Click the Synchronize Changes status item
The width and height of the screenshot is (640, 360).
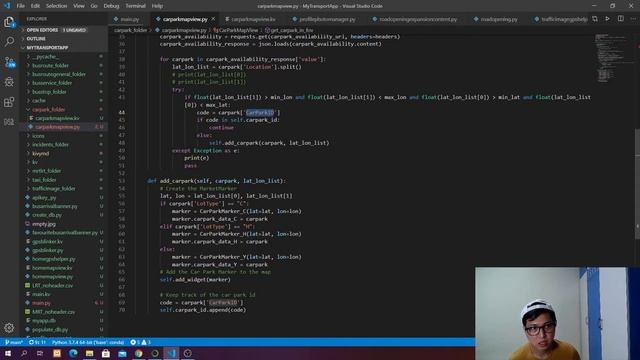point(37,342)
